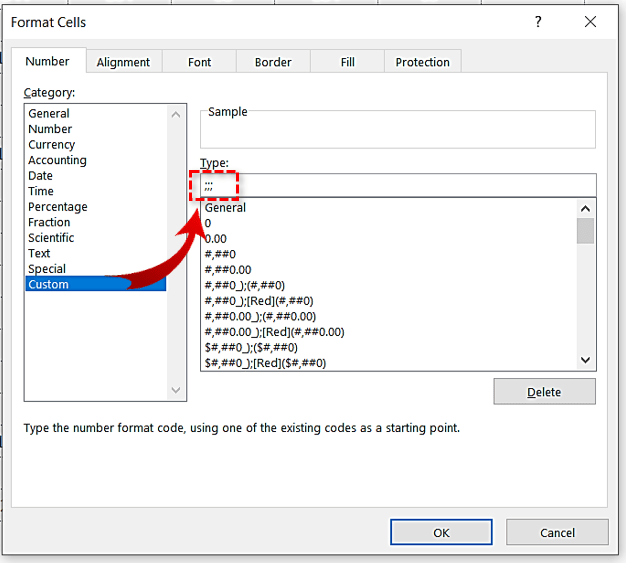
Task: Click the Cancel button
Action: [557, 533]
